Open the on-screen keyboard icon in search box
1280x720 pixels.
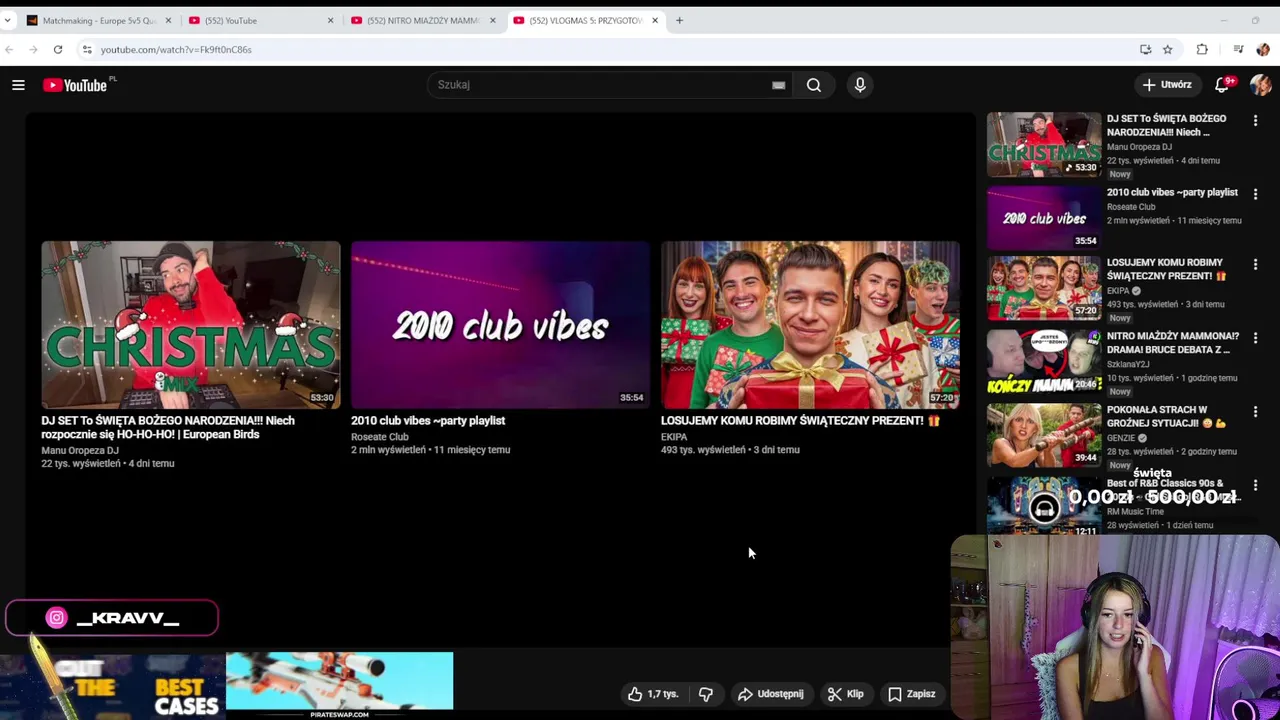778,85
